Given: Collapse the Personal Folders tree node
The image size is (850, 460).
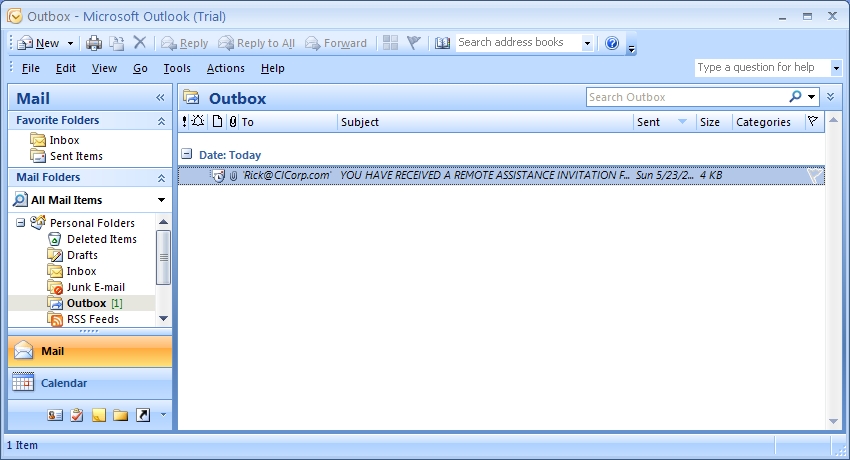Looking at the screenshot, I should (x=21, y=223).
